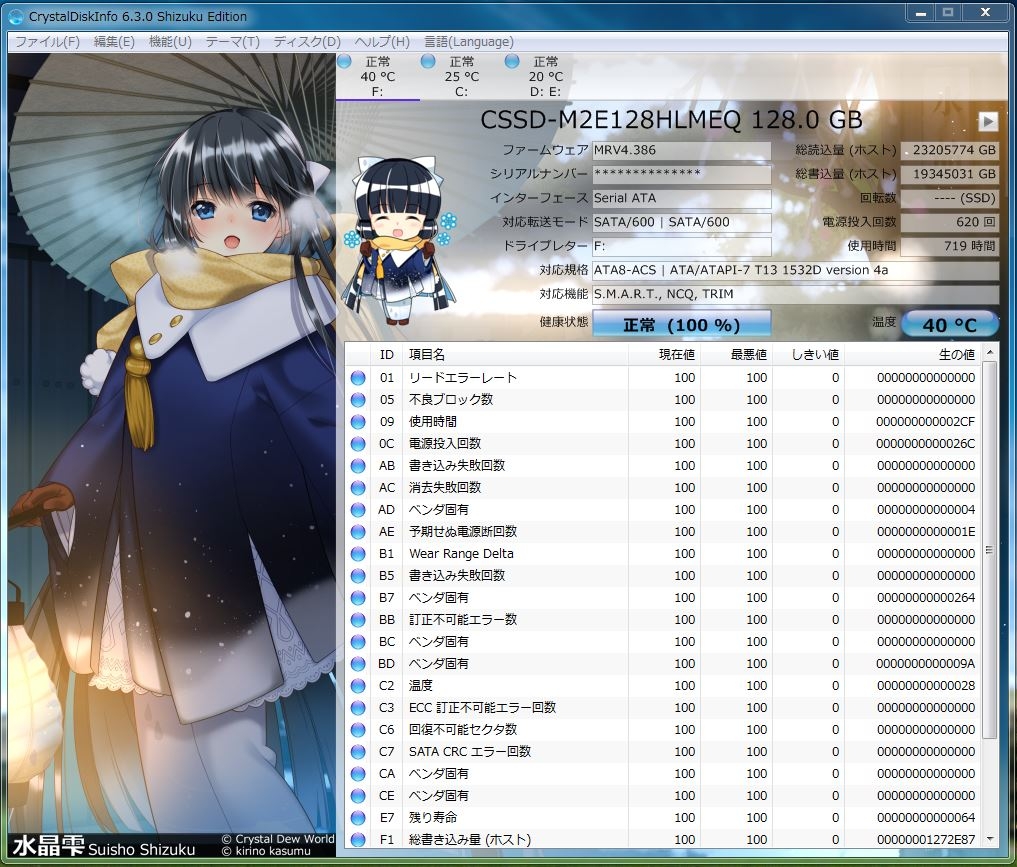
Task: Click the status icon for ID B5 row
Action: pos(358,576)
